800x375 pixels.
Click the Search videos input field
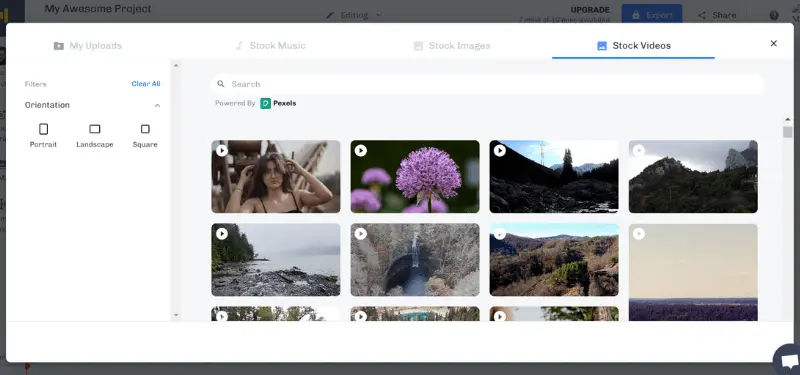pyautogui.click(x=487, y=84)
